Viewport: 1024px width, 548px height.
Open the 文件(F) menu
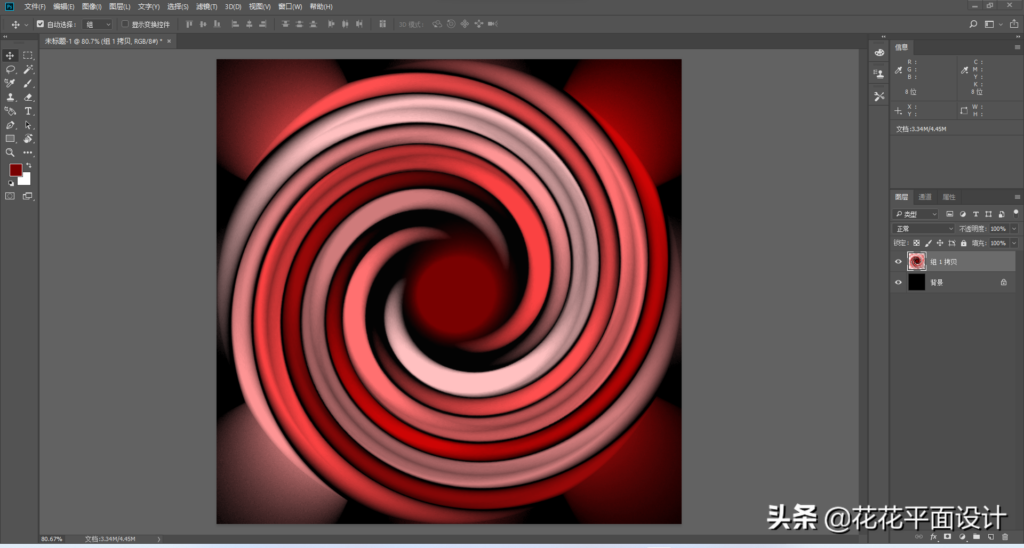point(35,7)
